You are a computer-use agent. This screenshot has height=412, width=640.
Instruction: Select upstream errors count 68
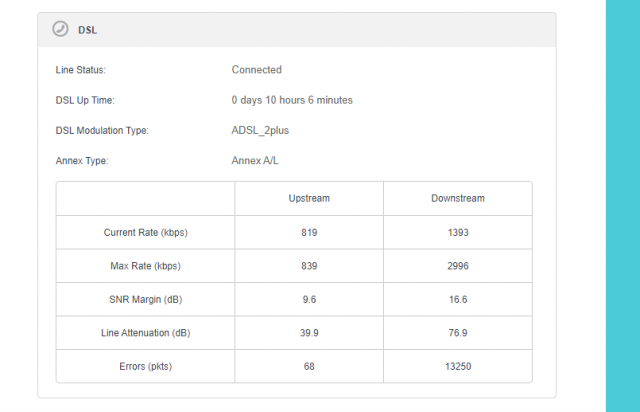[x=309, y=366]
